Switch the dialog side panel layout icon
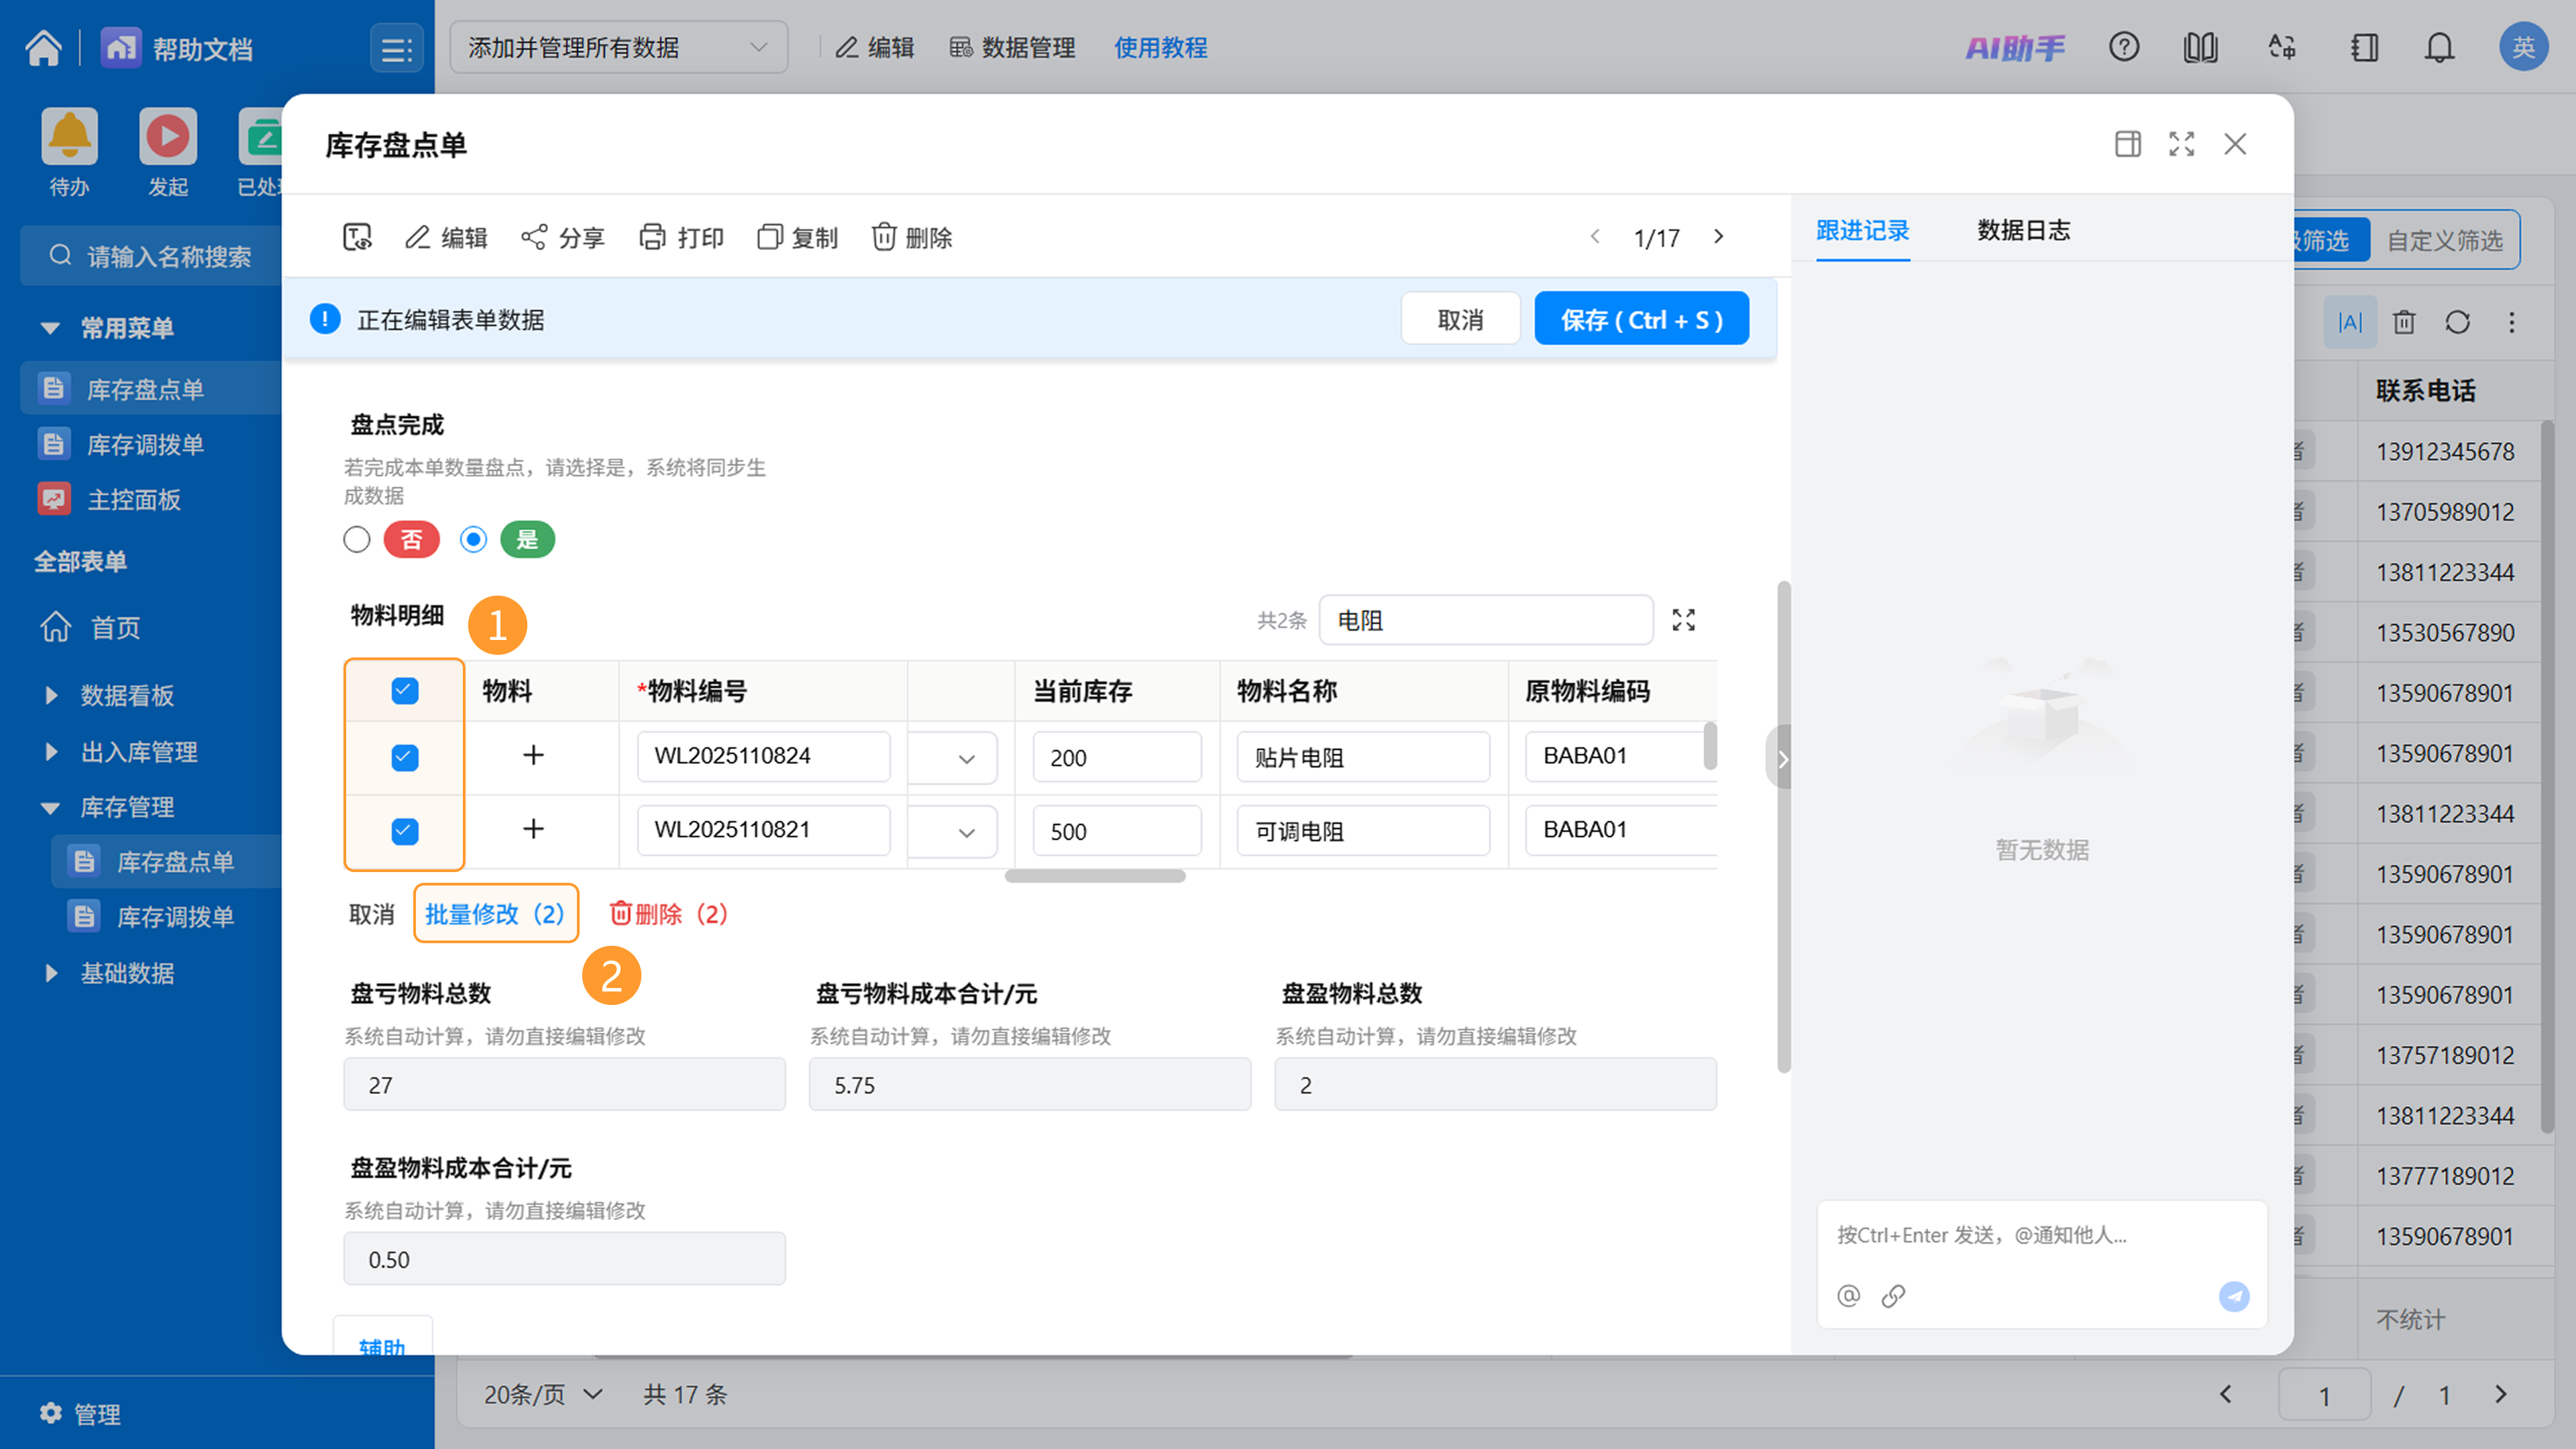 [2127, 144]
